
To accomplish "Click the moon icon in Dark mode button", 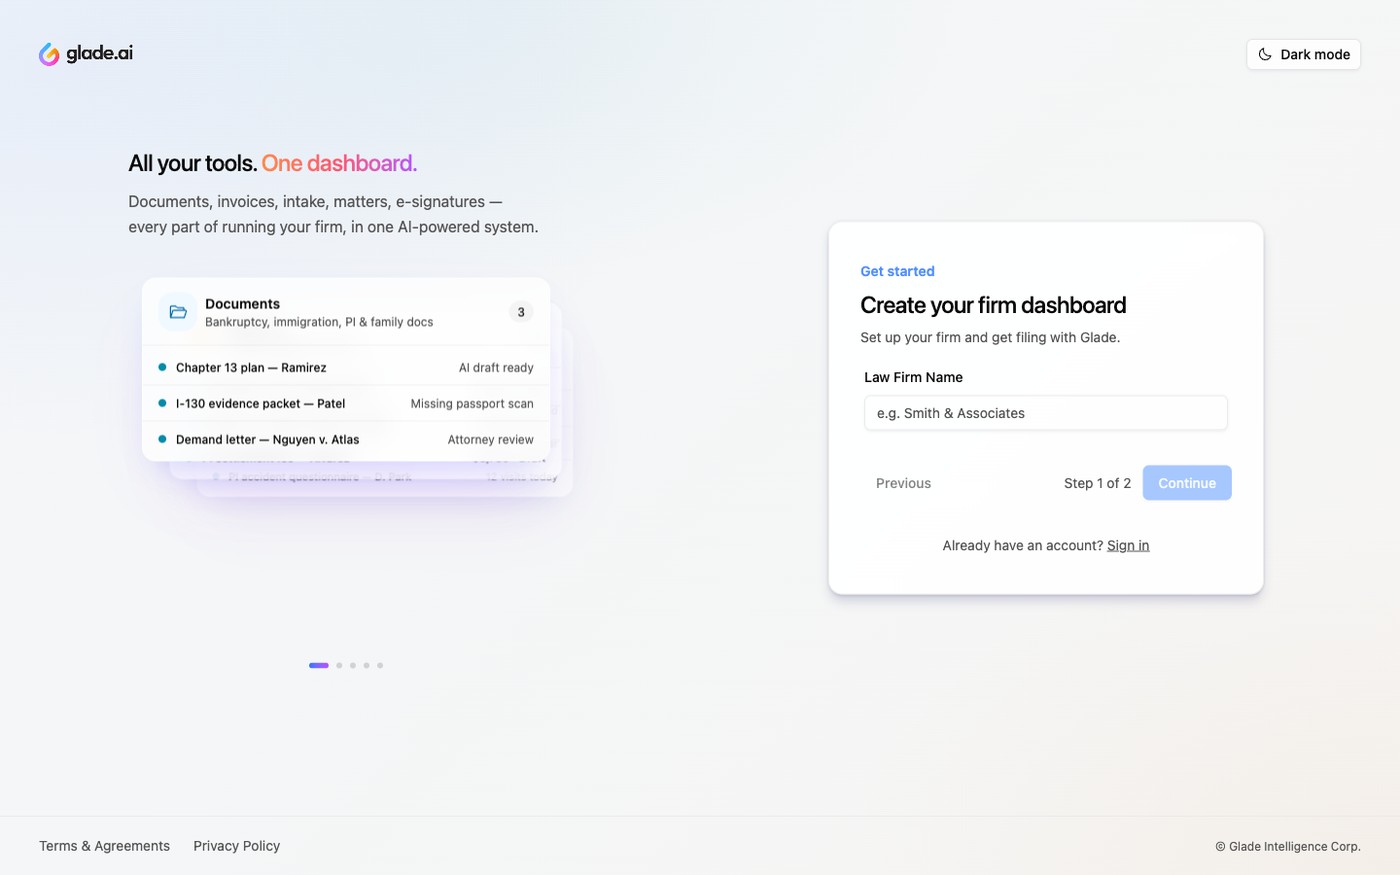I will [1265, 54].
